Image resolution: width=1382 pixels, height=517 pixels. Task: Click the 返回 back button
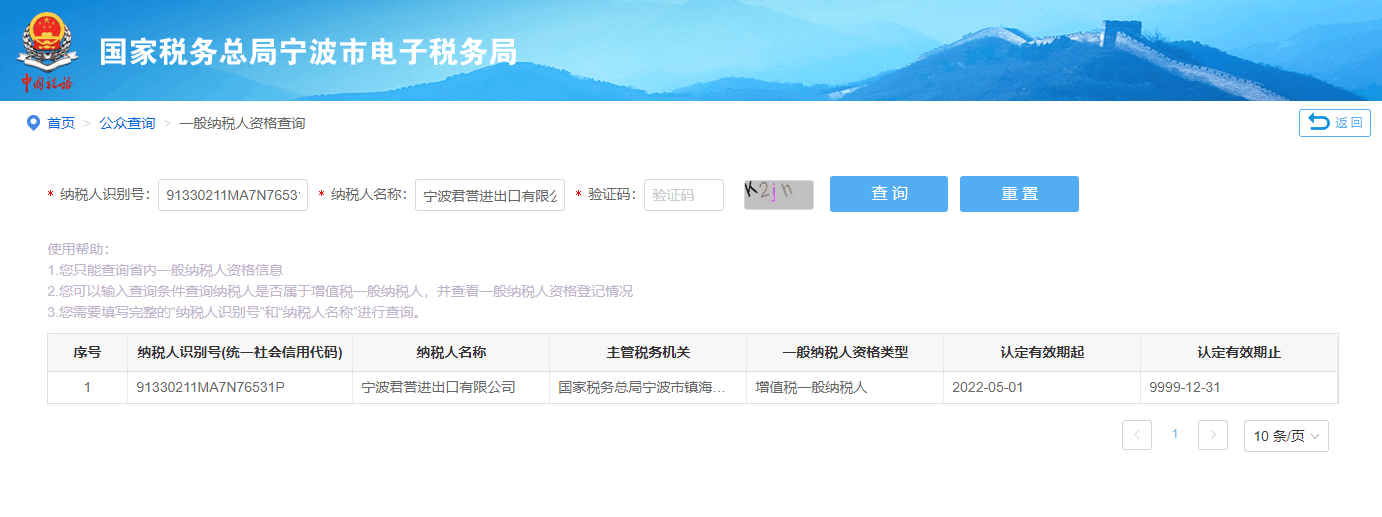(x=1334, y=123)
